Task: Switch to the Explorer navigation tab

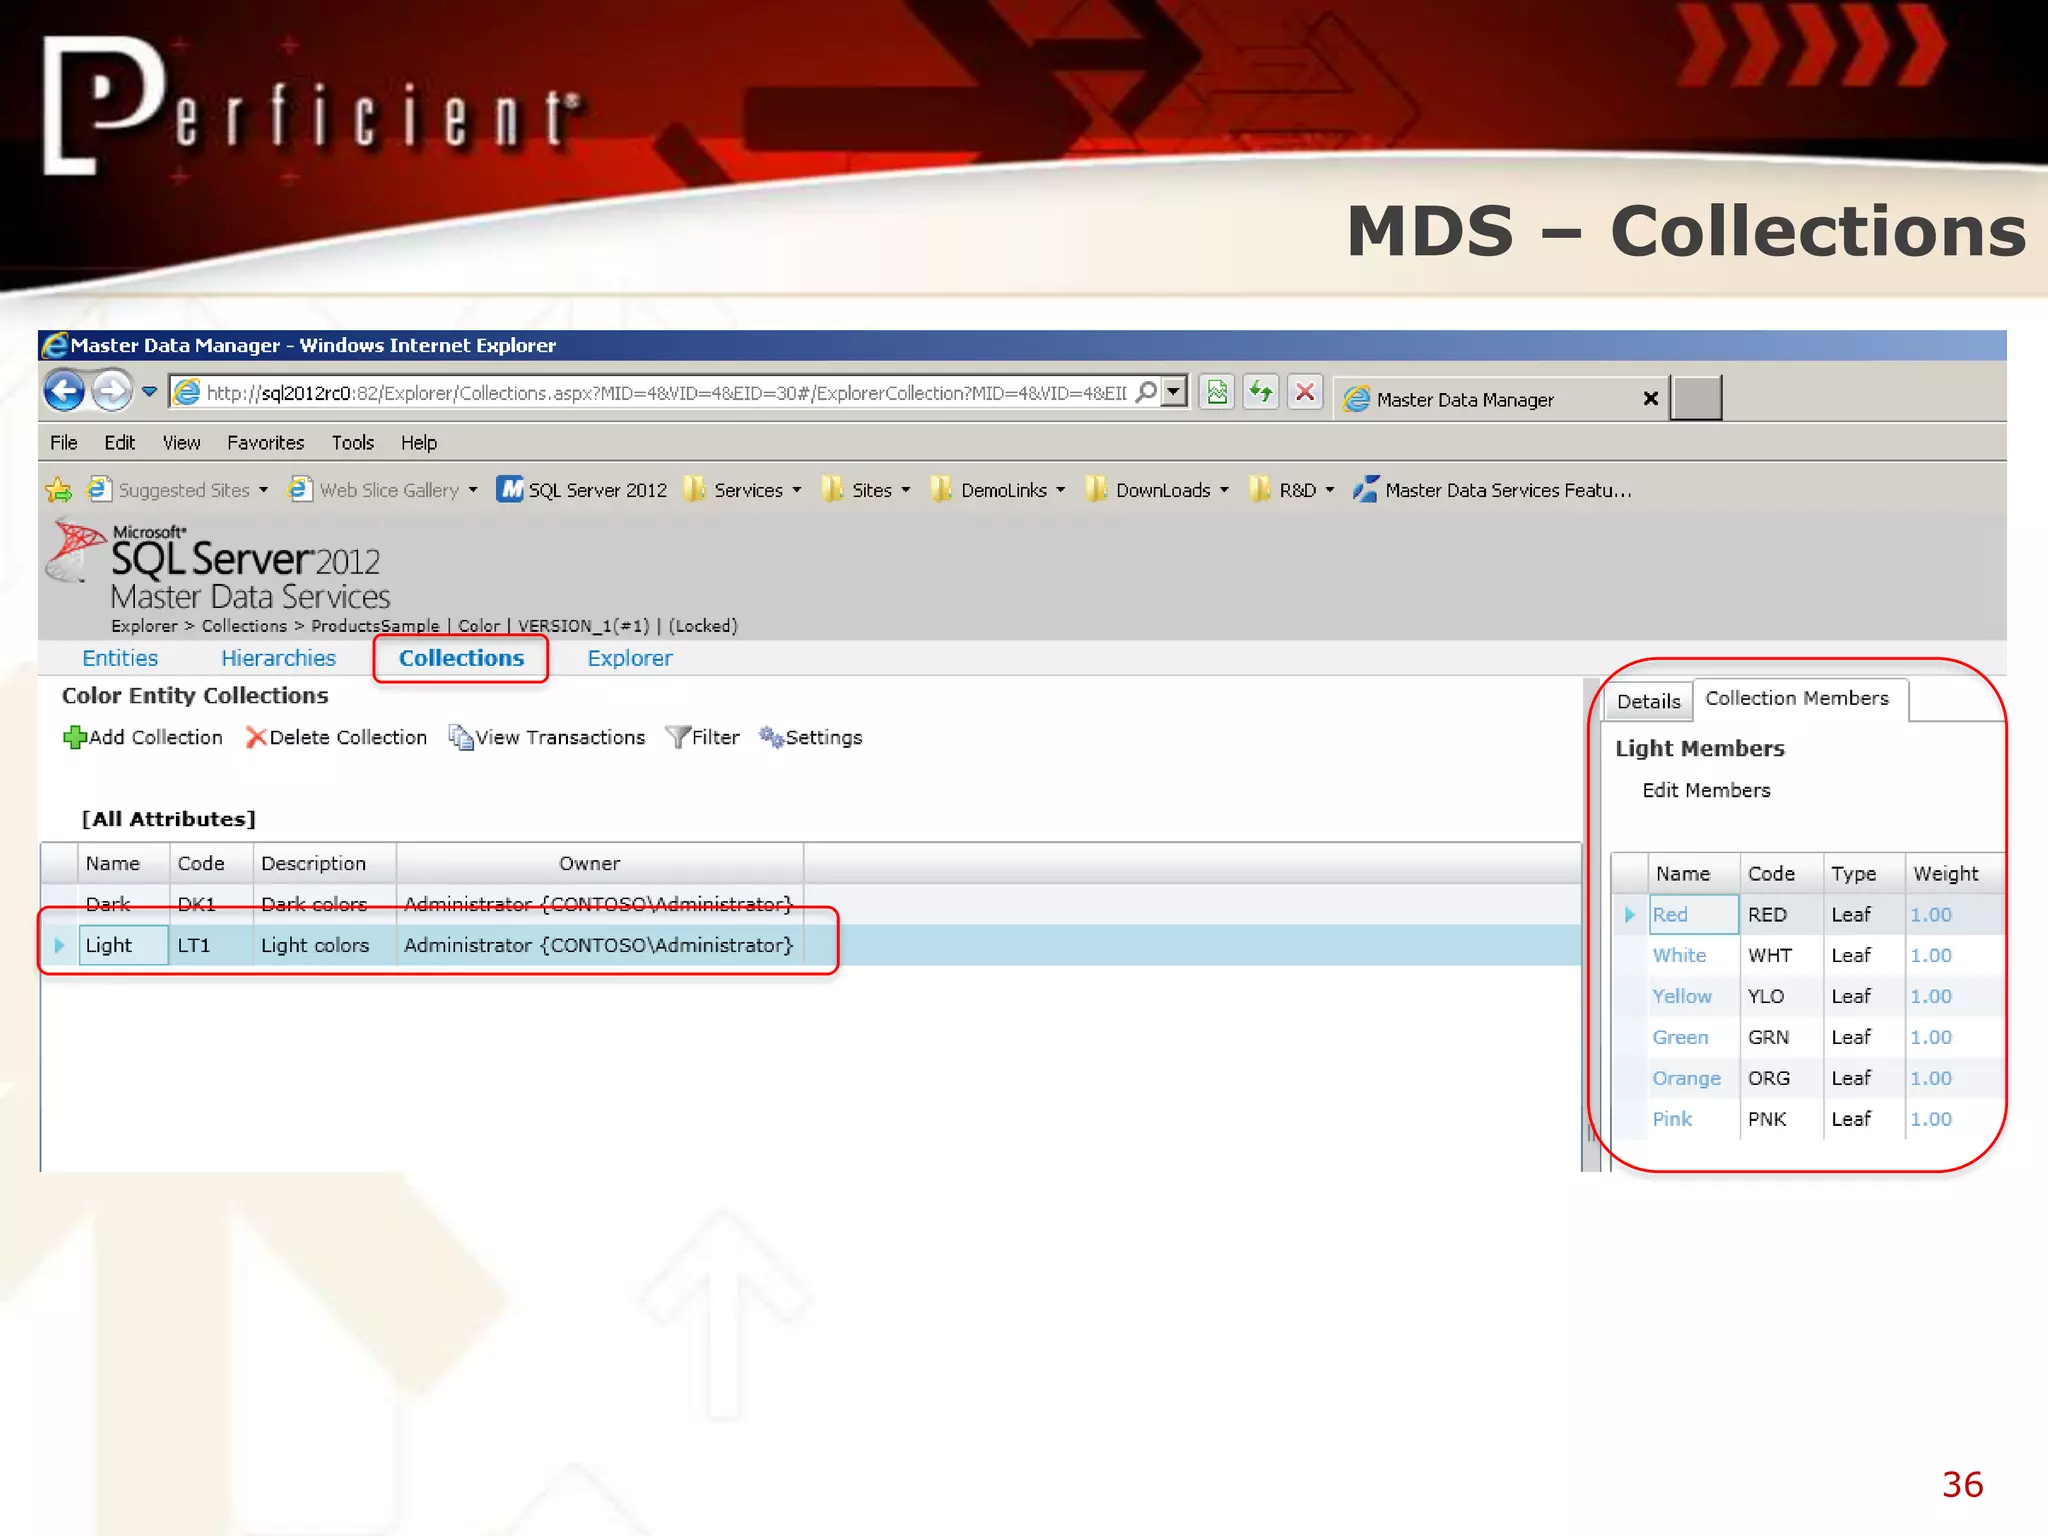Action: pyautogui.click(x=630, y=658)
